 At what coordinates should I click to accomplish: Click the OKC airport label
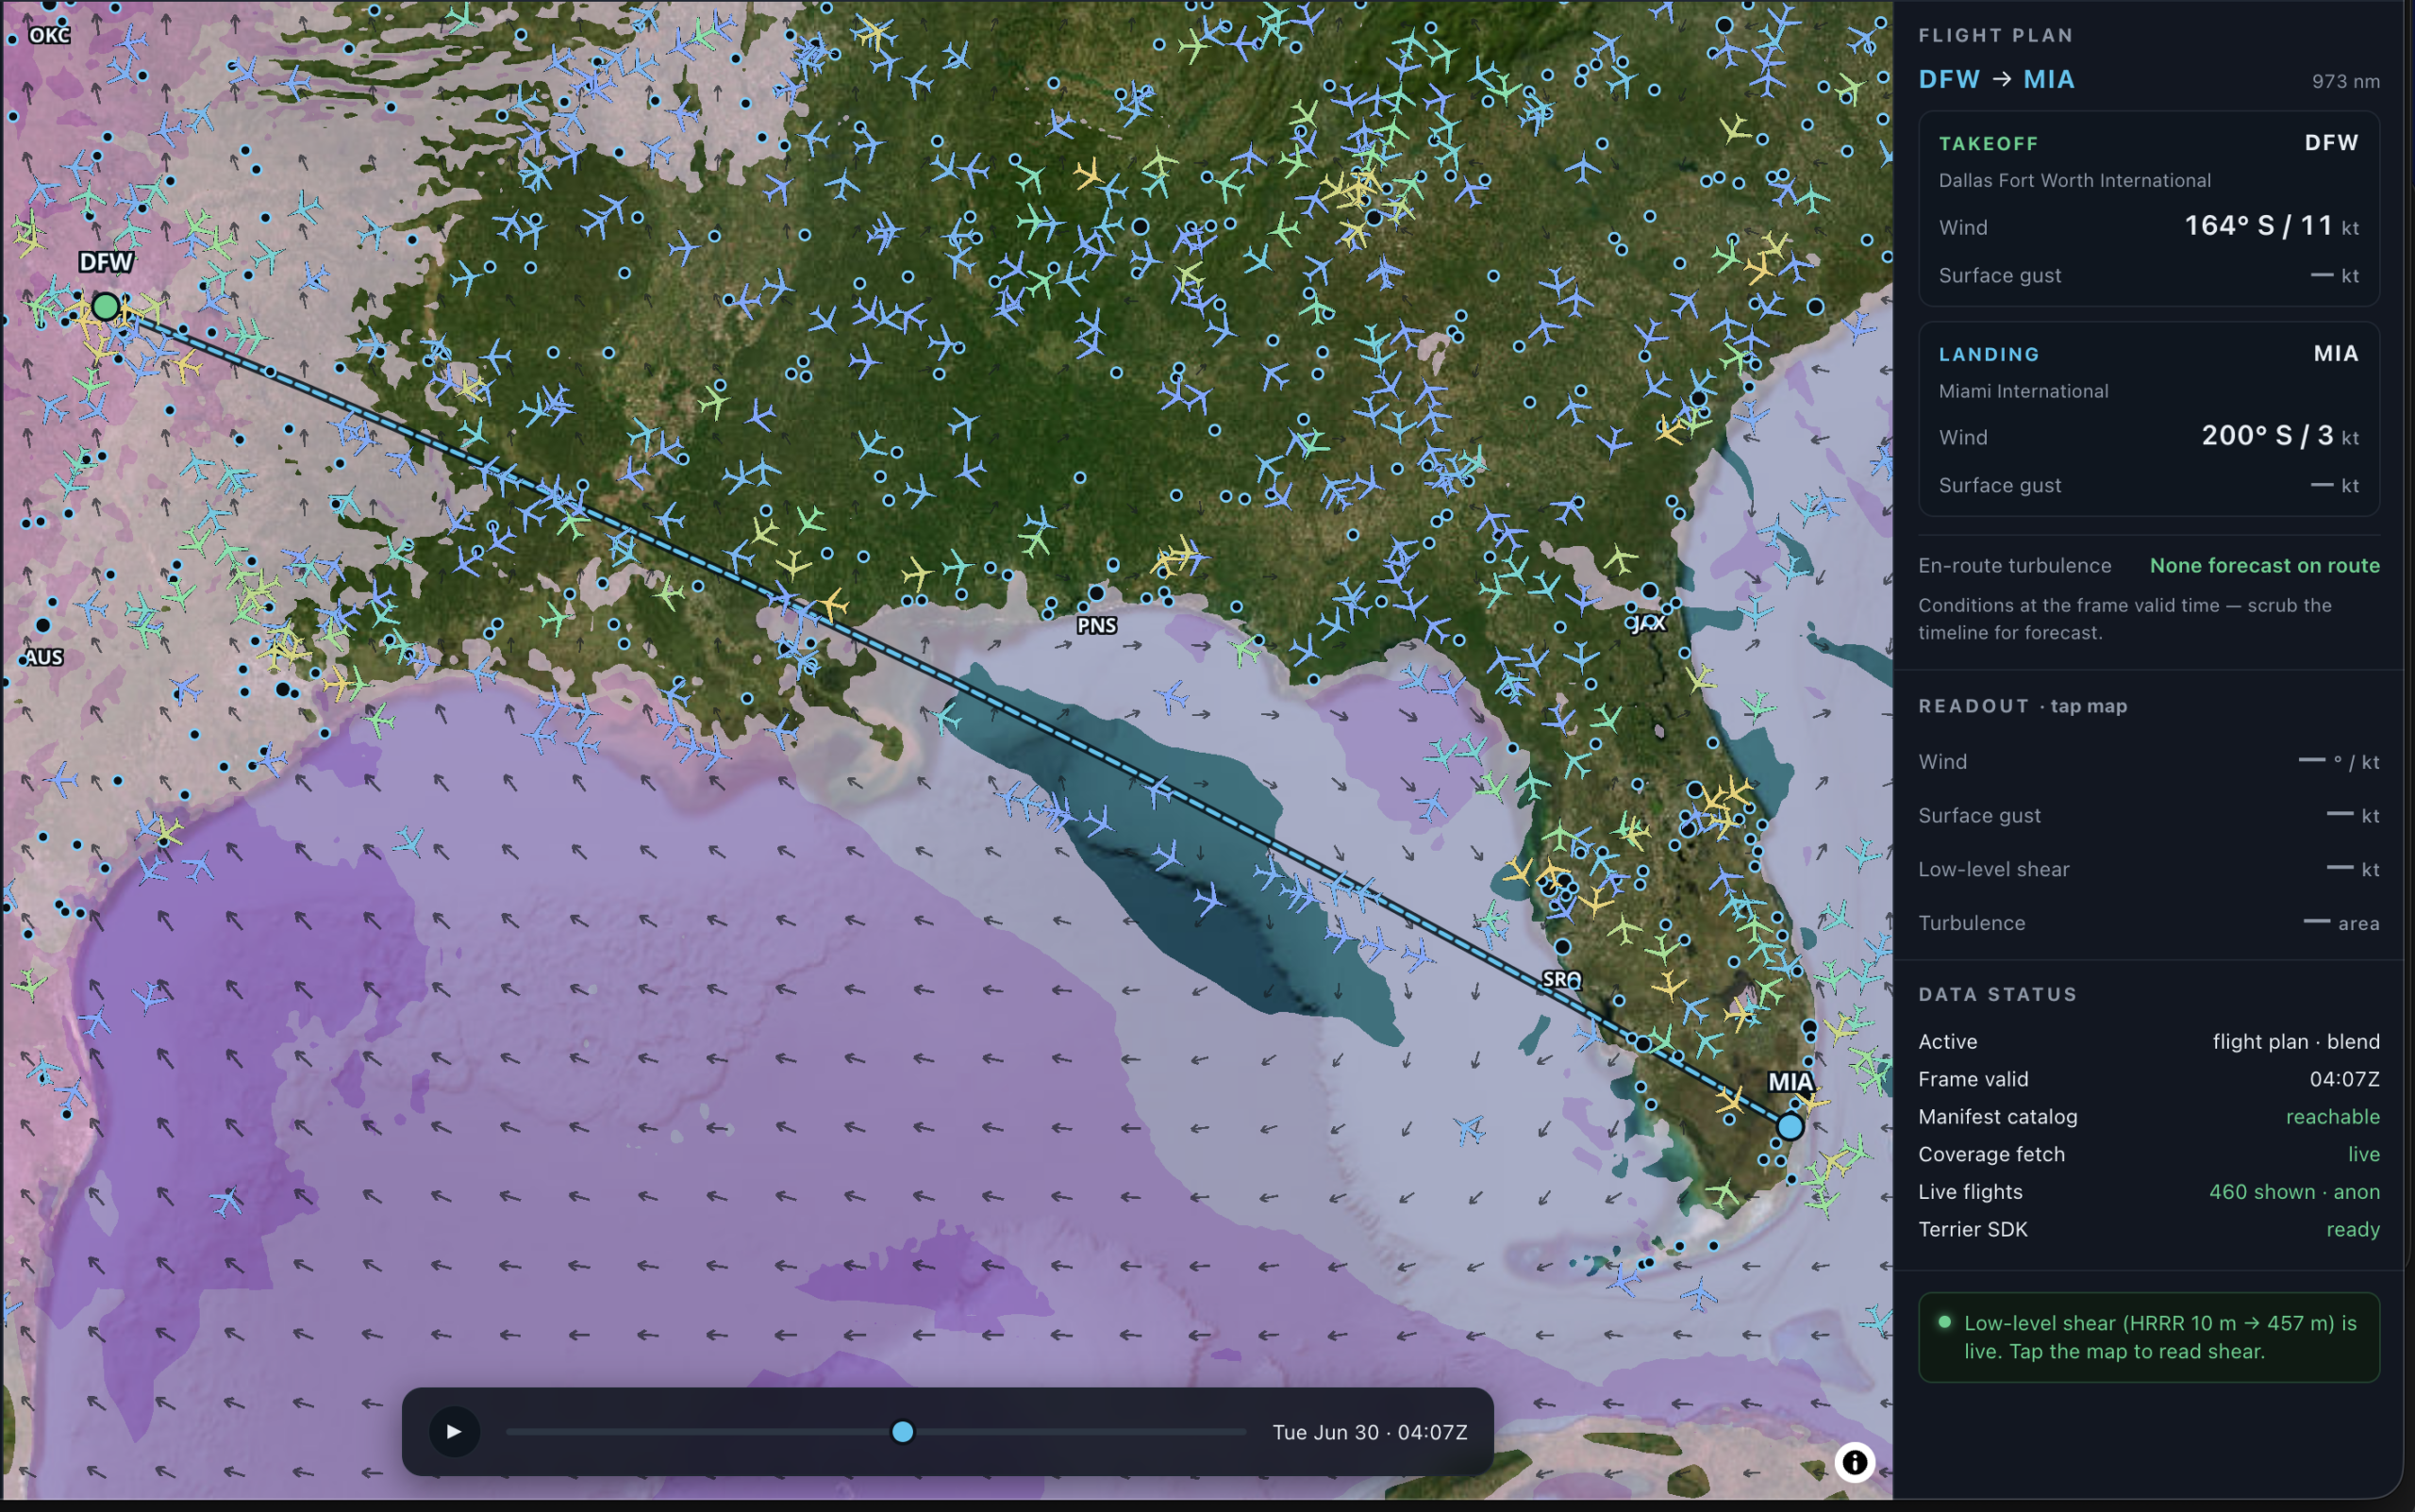click(50, 35)
